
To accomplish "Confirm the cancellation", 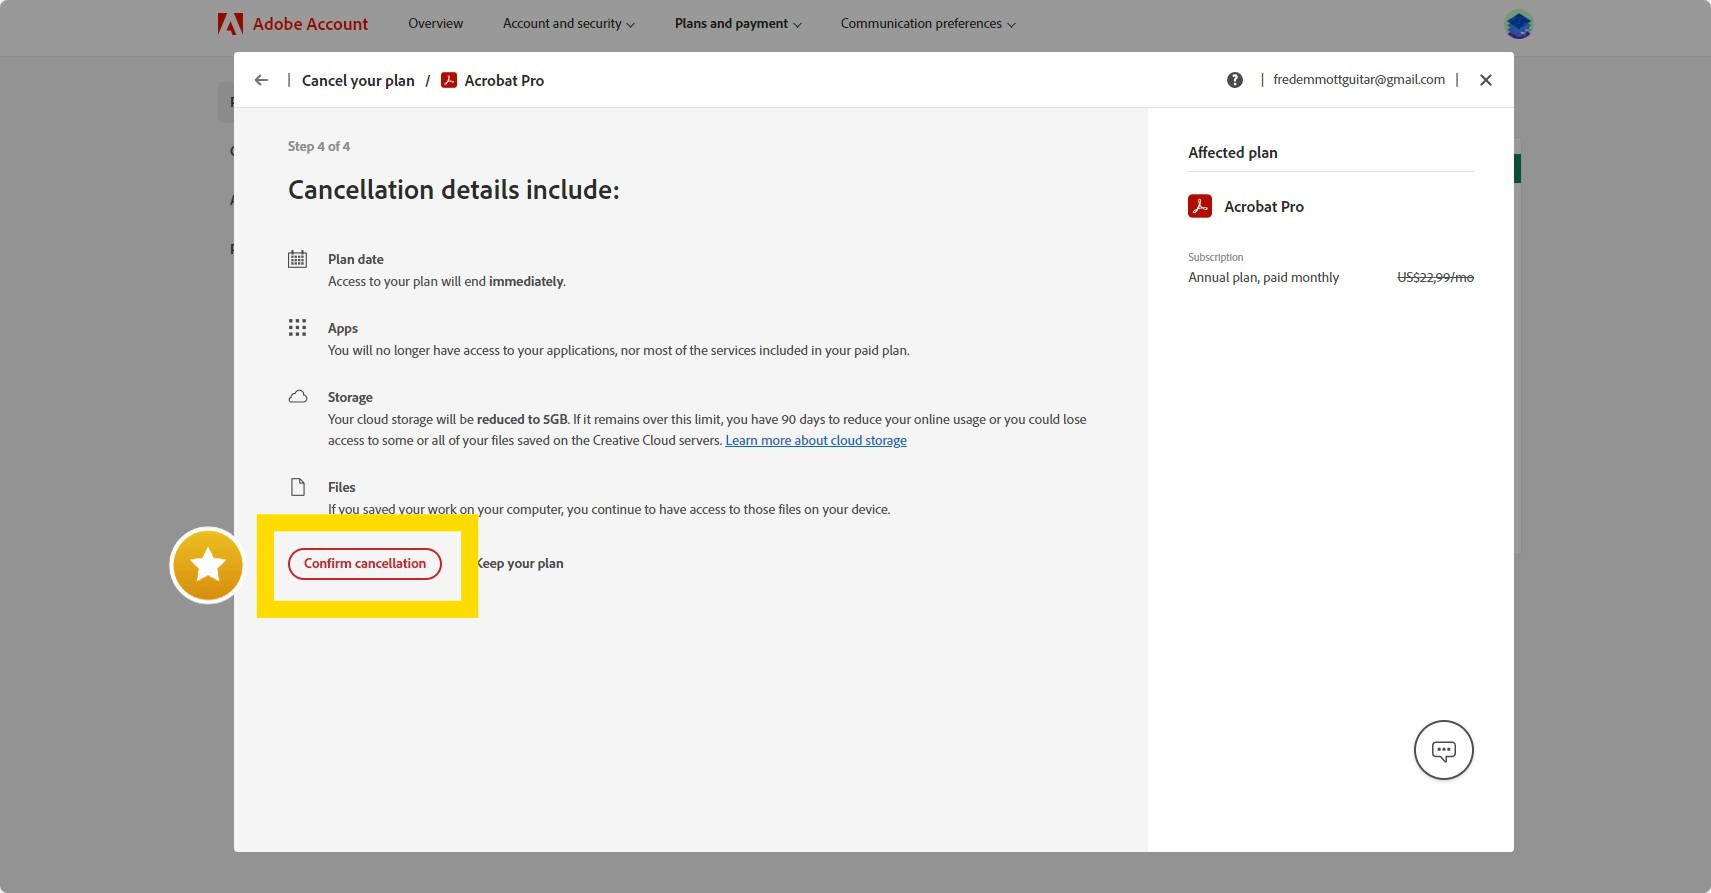I will 365,564.
